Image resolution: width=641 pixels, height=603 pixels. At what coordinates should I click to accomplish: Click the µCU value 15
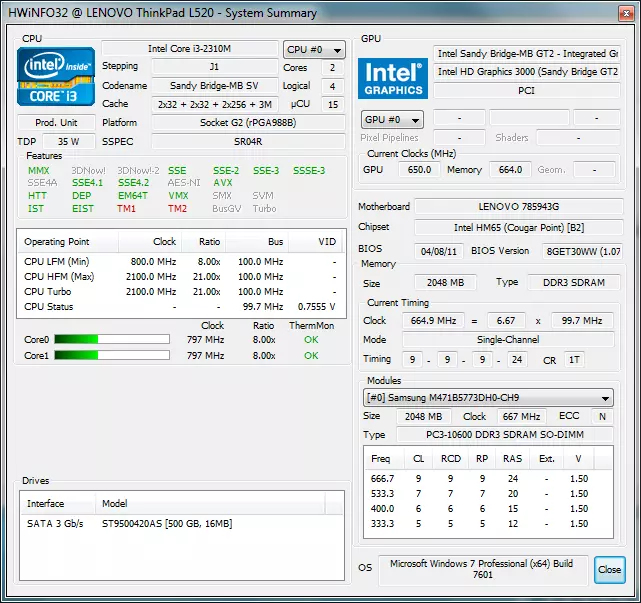tap(333, 104)
